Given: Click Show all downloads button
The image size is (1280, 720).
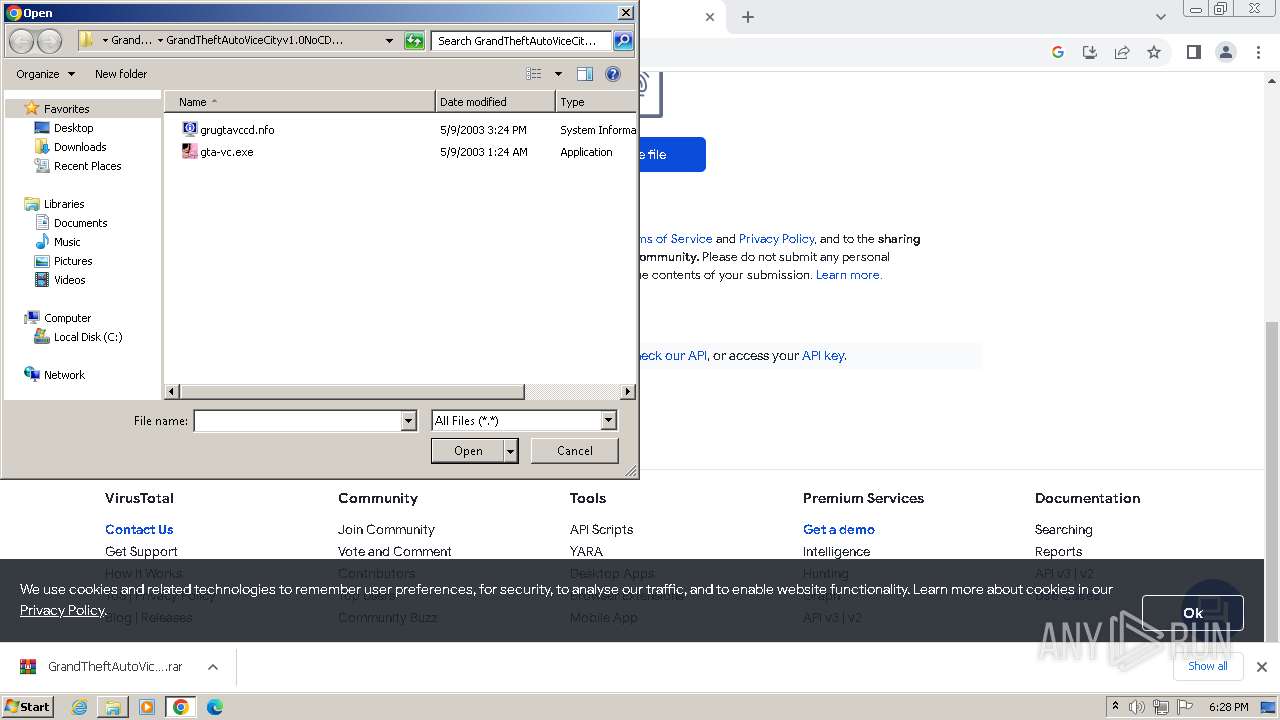Looking at the screenshot, I should pos(1208,666).
